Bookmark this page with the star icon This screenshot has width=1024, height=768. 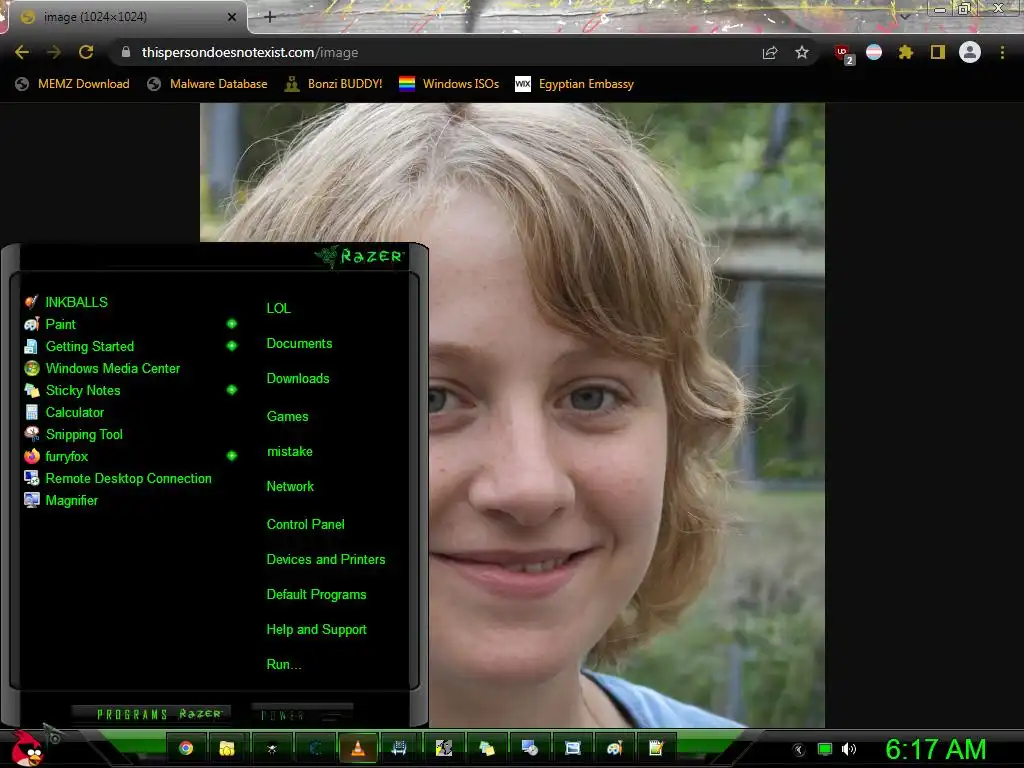[802, 52]
